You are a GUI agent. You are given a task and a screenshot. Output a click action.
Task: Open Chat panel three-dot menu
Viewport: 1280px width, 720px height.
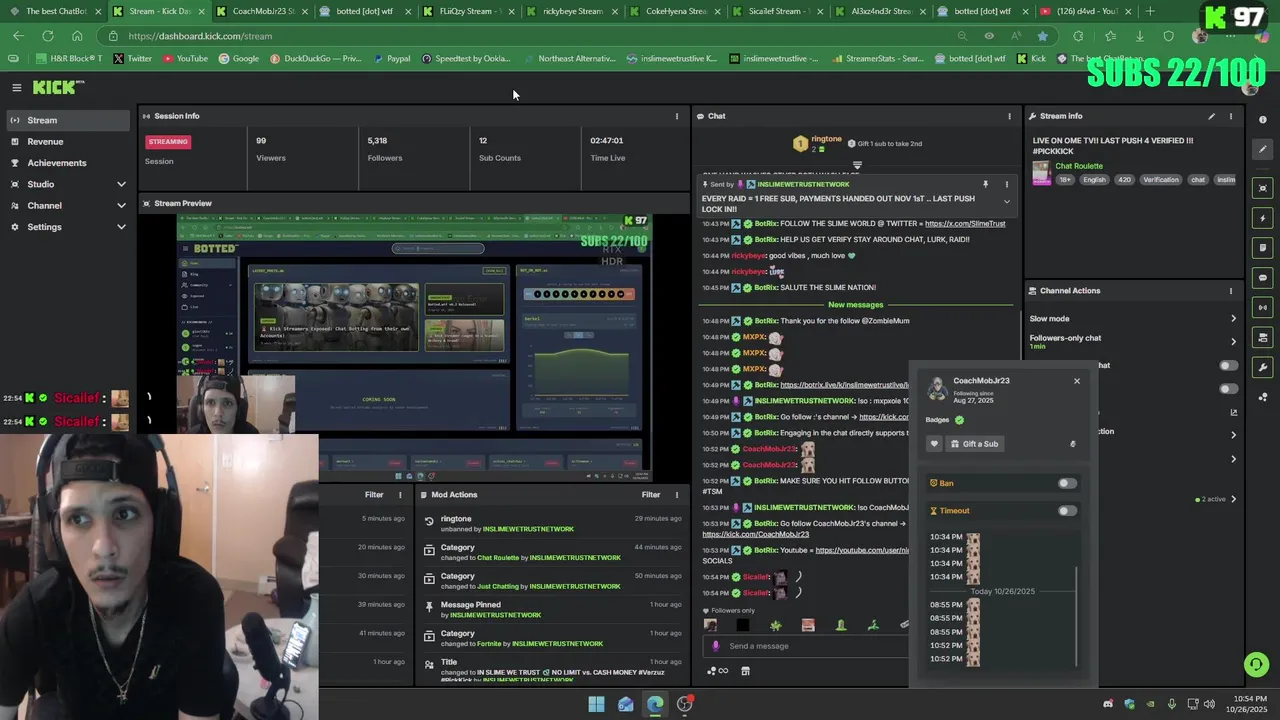point(1009,116)
